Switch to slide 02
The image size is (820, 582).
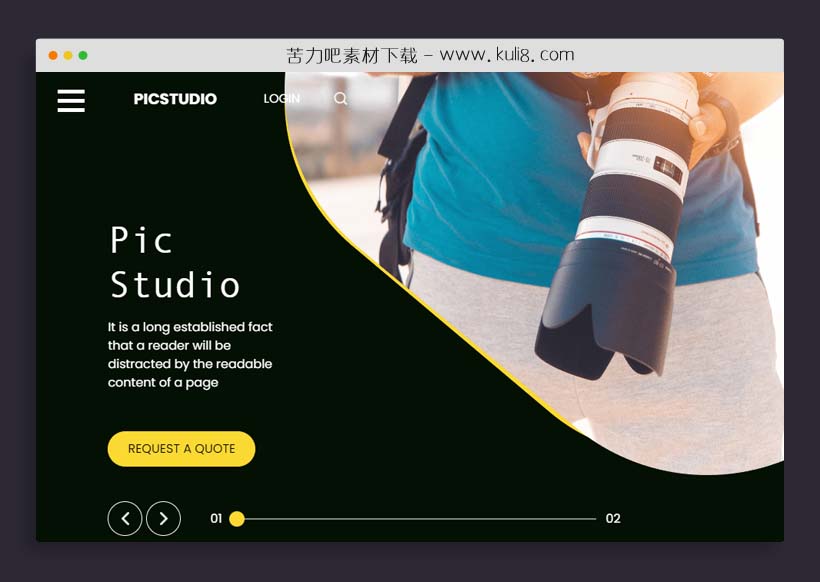(x=613, y=518)
